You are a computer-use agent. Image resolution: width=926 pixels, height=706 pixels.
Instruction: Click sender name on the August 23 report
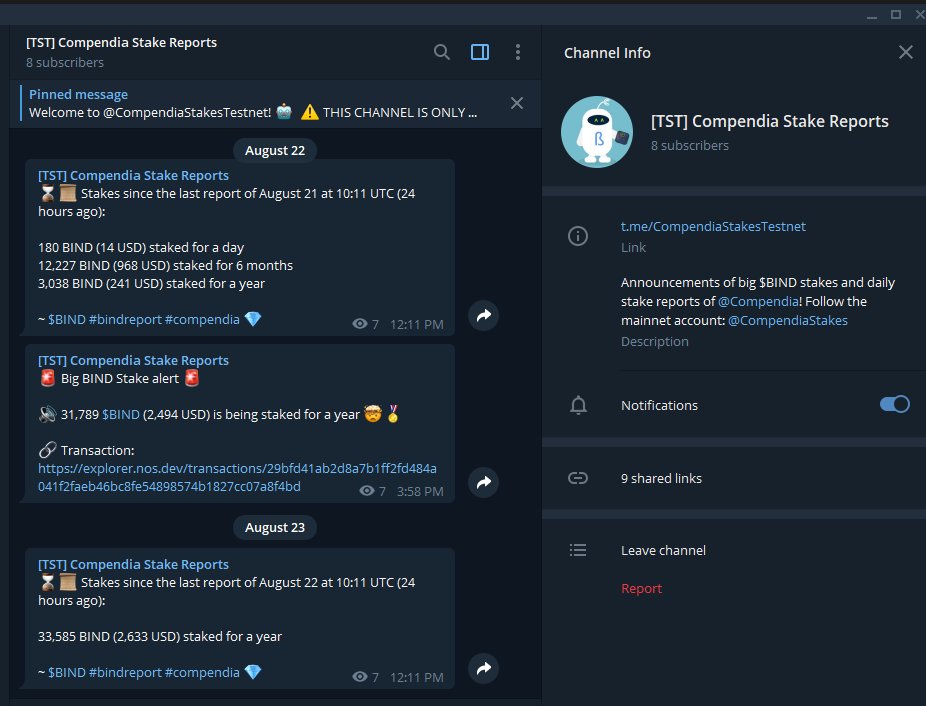pos(133,564)
